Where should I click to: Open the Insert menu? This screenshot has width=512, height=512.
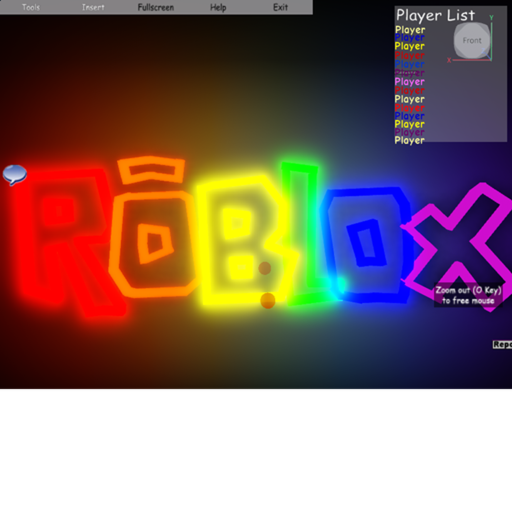[93, 7]
